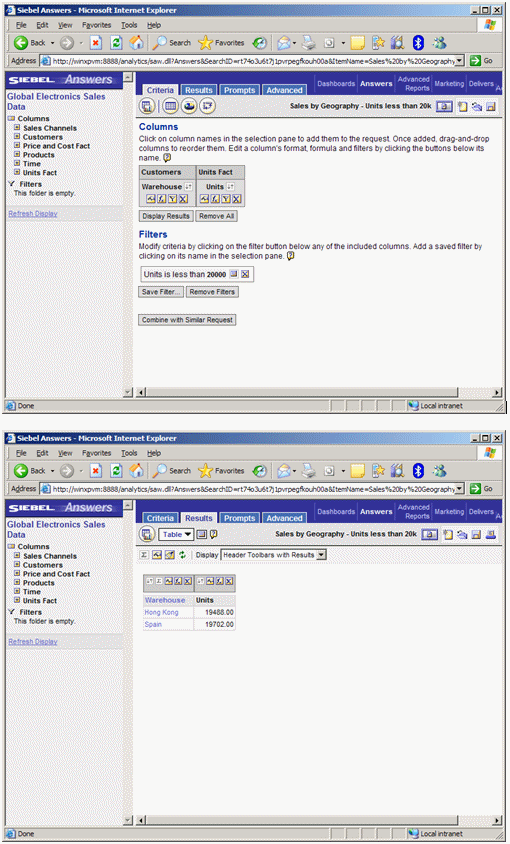Click the Hong Kong warehouse link
Image resolution: width=510 pixels, height=844 pixels.
pos(161,612)
